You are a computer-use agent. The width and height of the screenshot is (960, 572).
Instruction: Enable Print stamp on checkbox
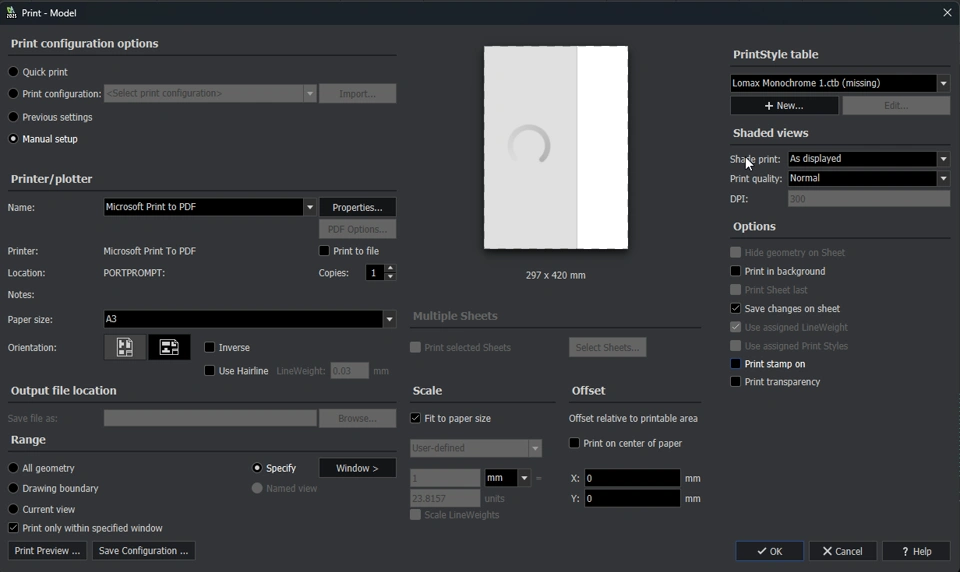point(735,363)
